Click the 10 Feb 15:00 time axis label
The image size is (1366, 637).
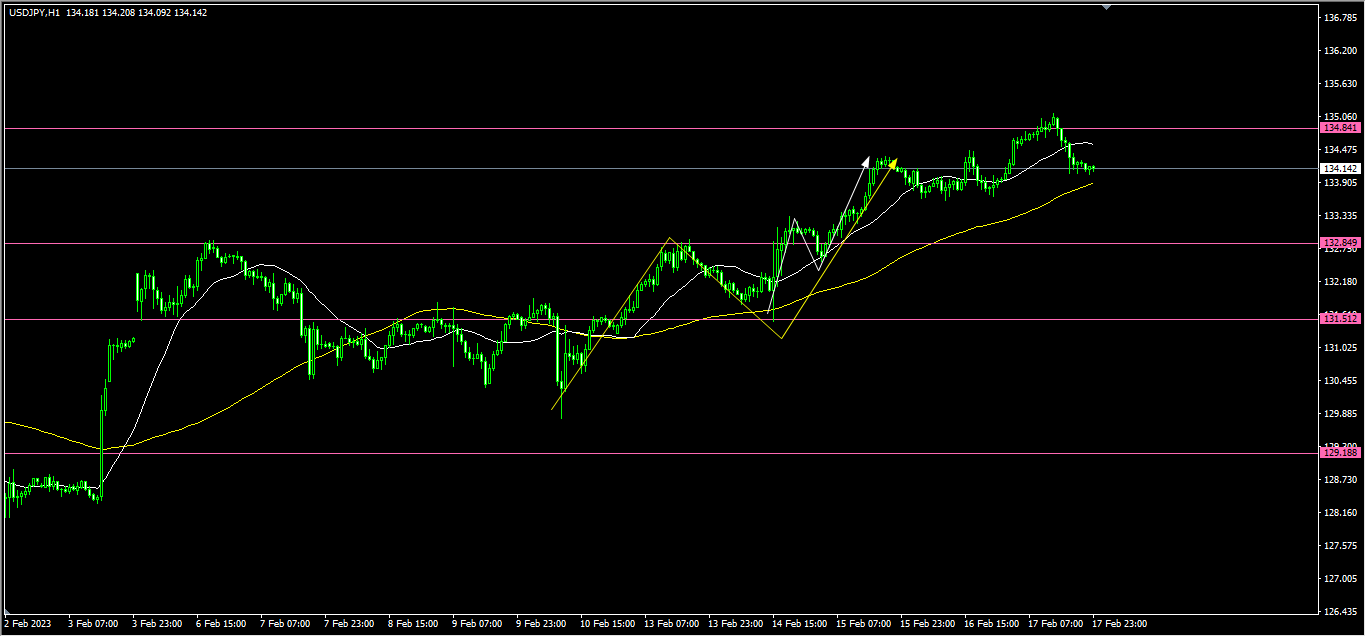(608, 624)
